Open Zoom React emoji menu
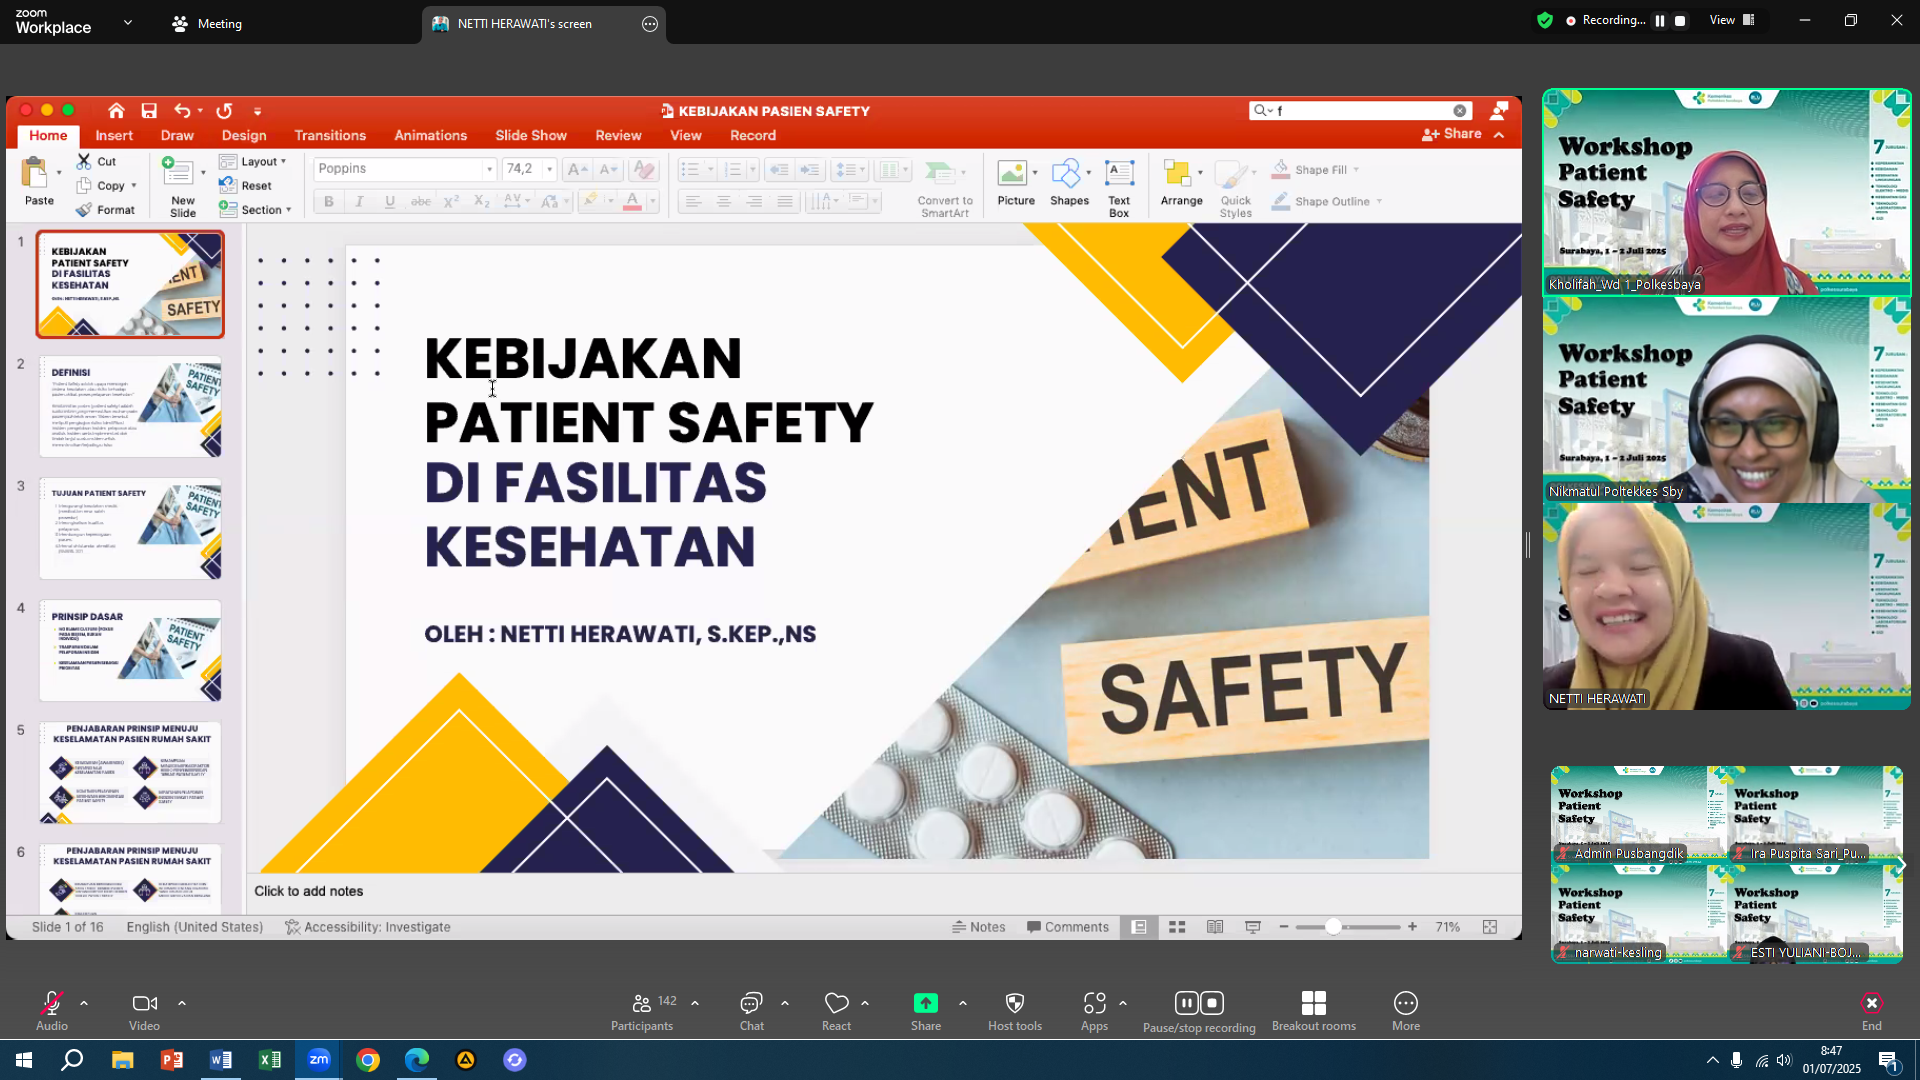1920x1080 pixels. pyautogui.click(x=837, y=1011)
